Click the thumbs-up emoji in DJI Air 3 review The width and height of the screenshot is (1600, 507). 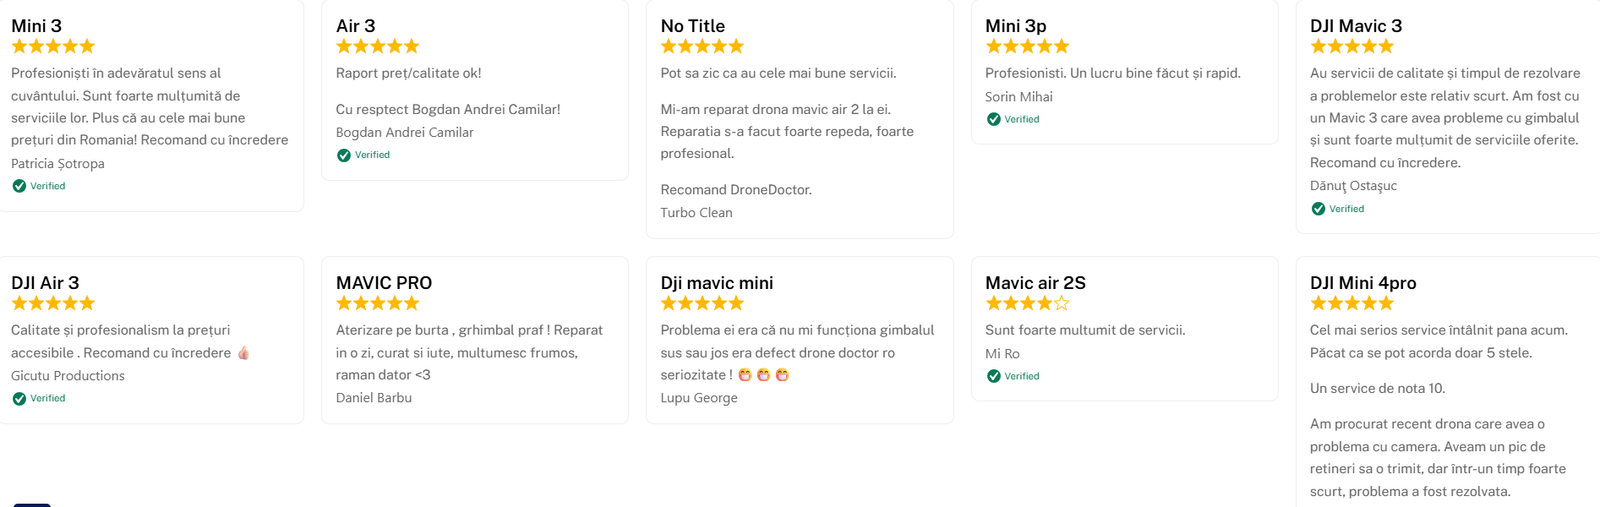[x=243, y=353]
